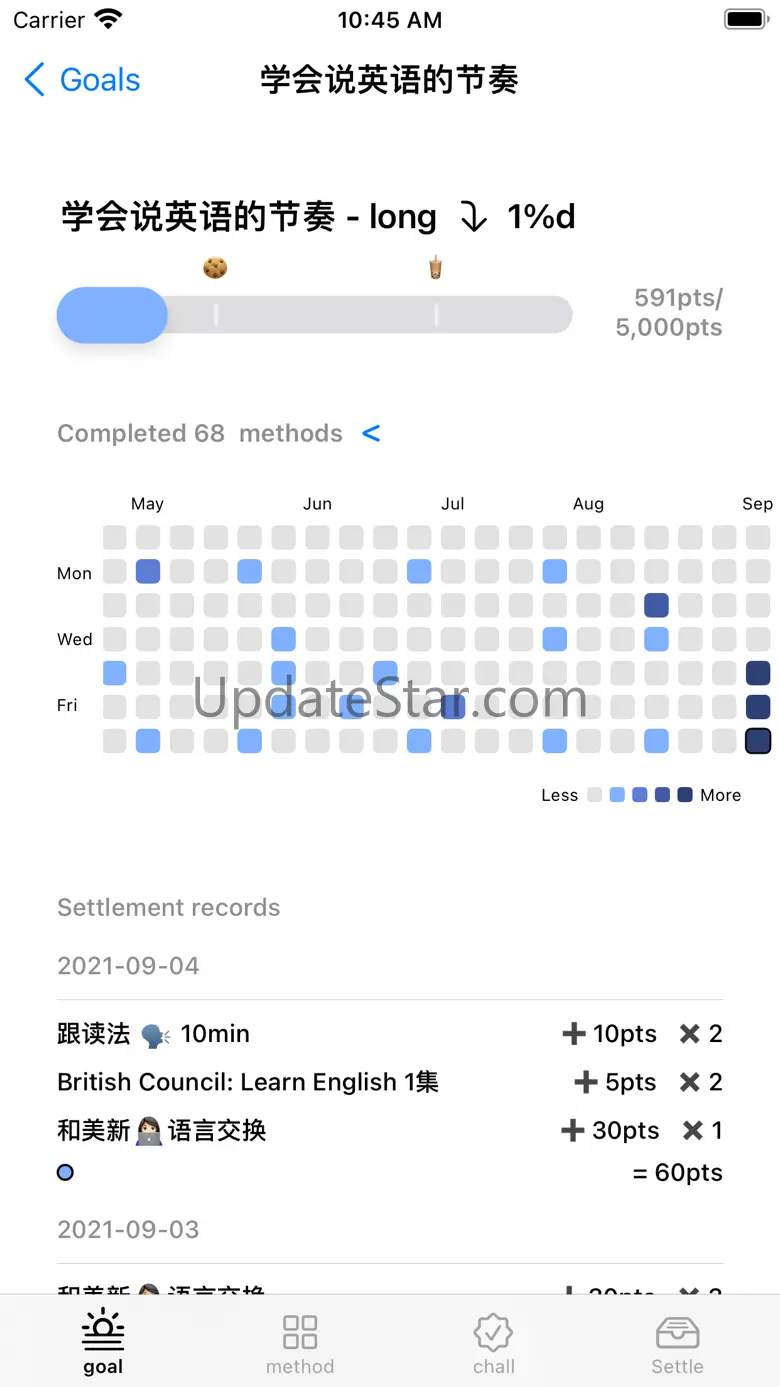
Task: Open British Council Learn English record
Action: point(390,1082)
